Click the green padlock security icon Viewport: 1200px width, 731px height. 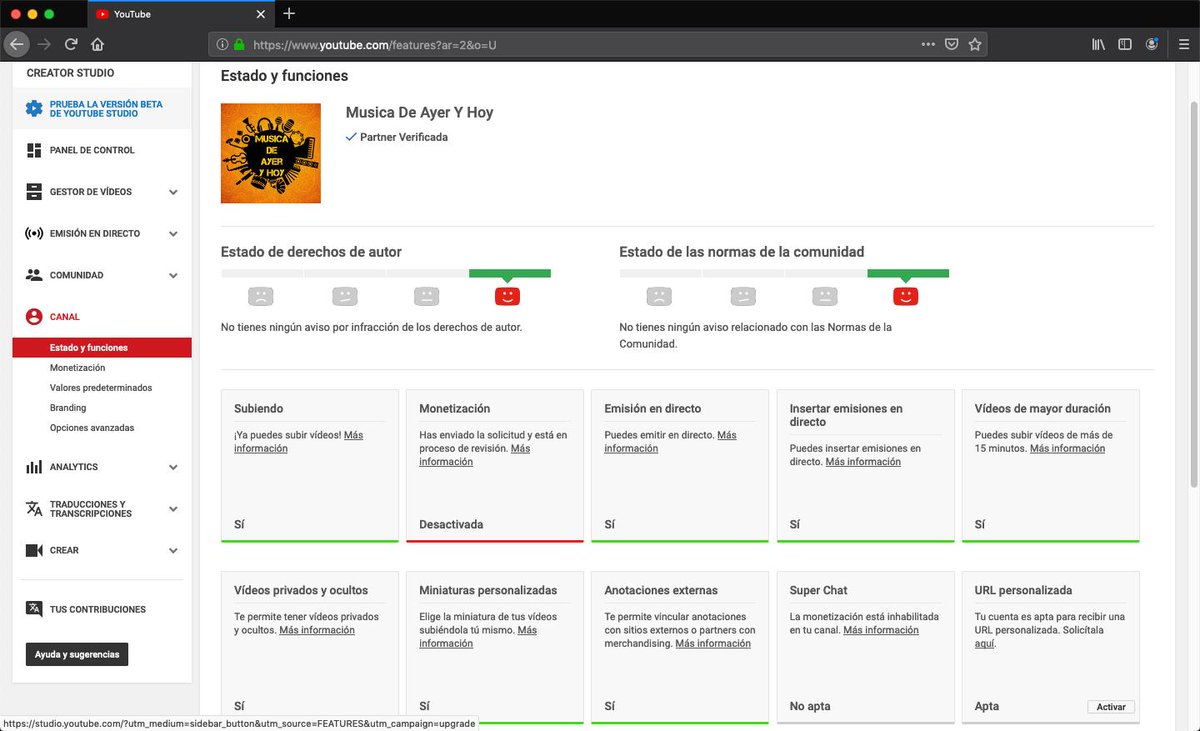coord(239,45)
